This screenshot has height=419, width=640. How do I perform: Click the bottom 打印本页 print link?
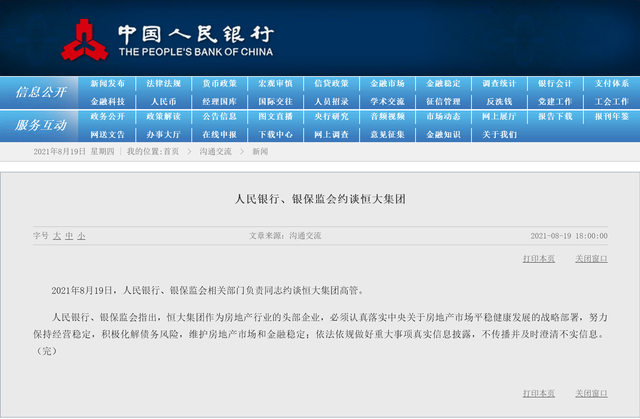[538, 393]
